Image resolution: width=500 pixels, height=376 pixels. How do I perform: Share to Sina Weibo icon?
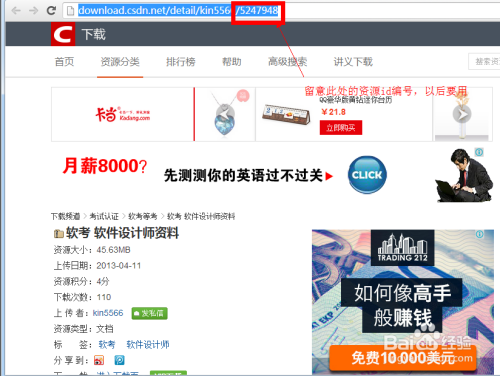(x=99, y=360)
